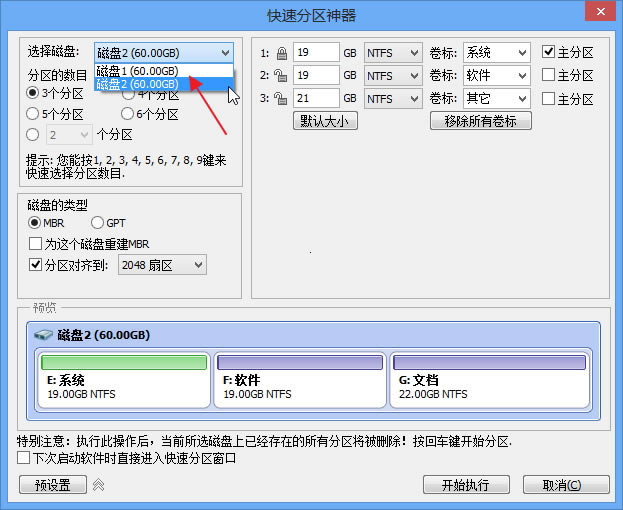Select the E: 系统 partition block in preview
This screenshot has width=623, height=510.
point(124,380)
